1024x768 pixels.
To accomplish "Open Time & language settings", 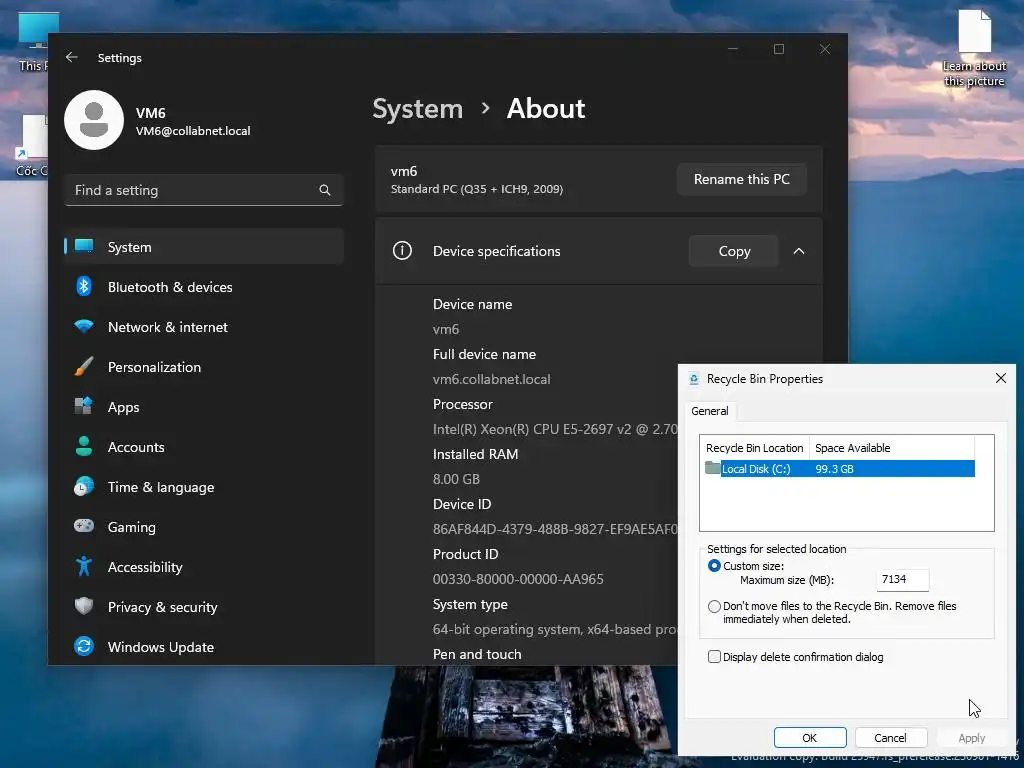I will pos(204,487).
